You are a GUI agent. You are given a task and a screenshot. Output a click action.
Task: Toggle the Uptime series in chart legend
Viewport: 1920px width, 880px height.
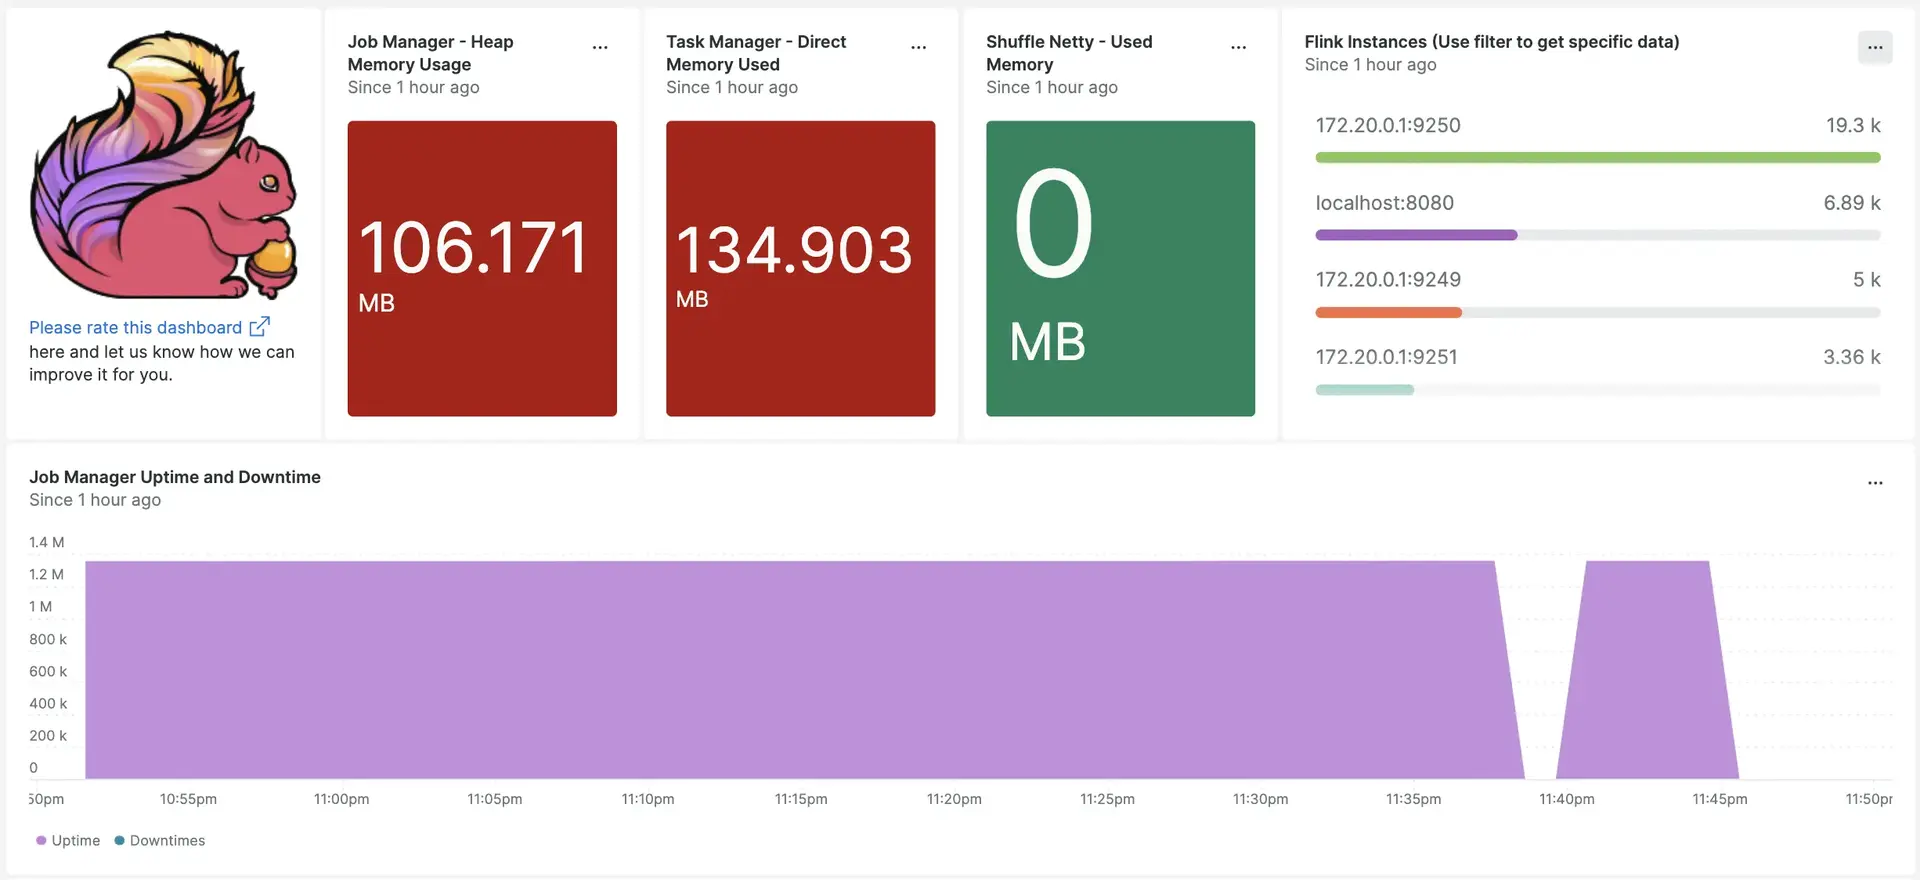click(68, 841)
